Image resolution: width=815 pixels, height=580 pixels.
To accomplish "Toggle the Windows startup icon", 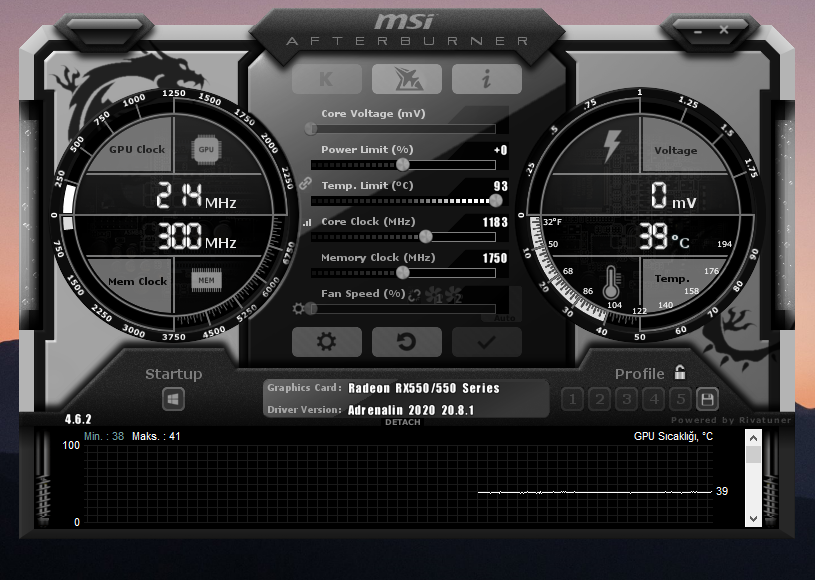I will coord(173,399).
